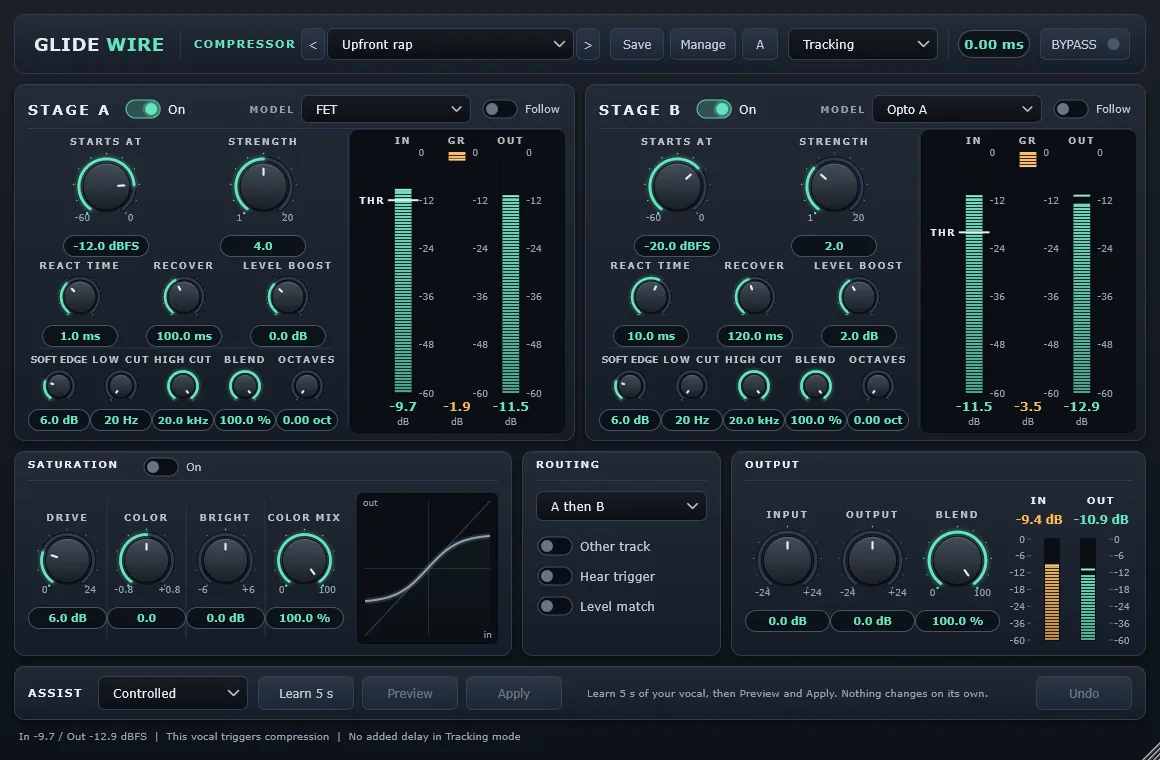Screen dimensions: 1160x760
Task: Open the Manage presets button
Action: [703, 44]
